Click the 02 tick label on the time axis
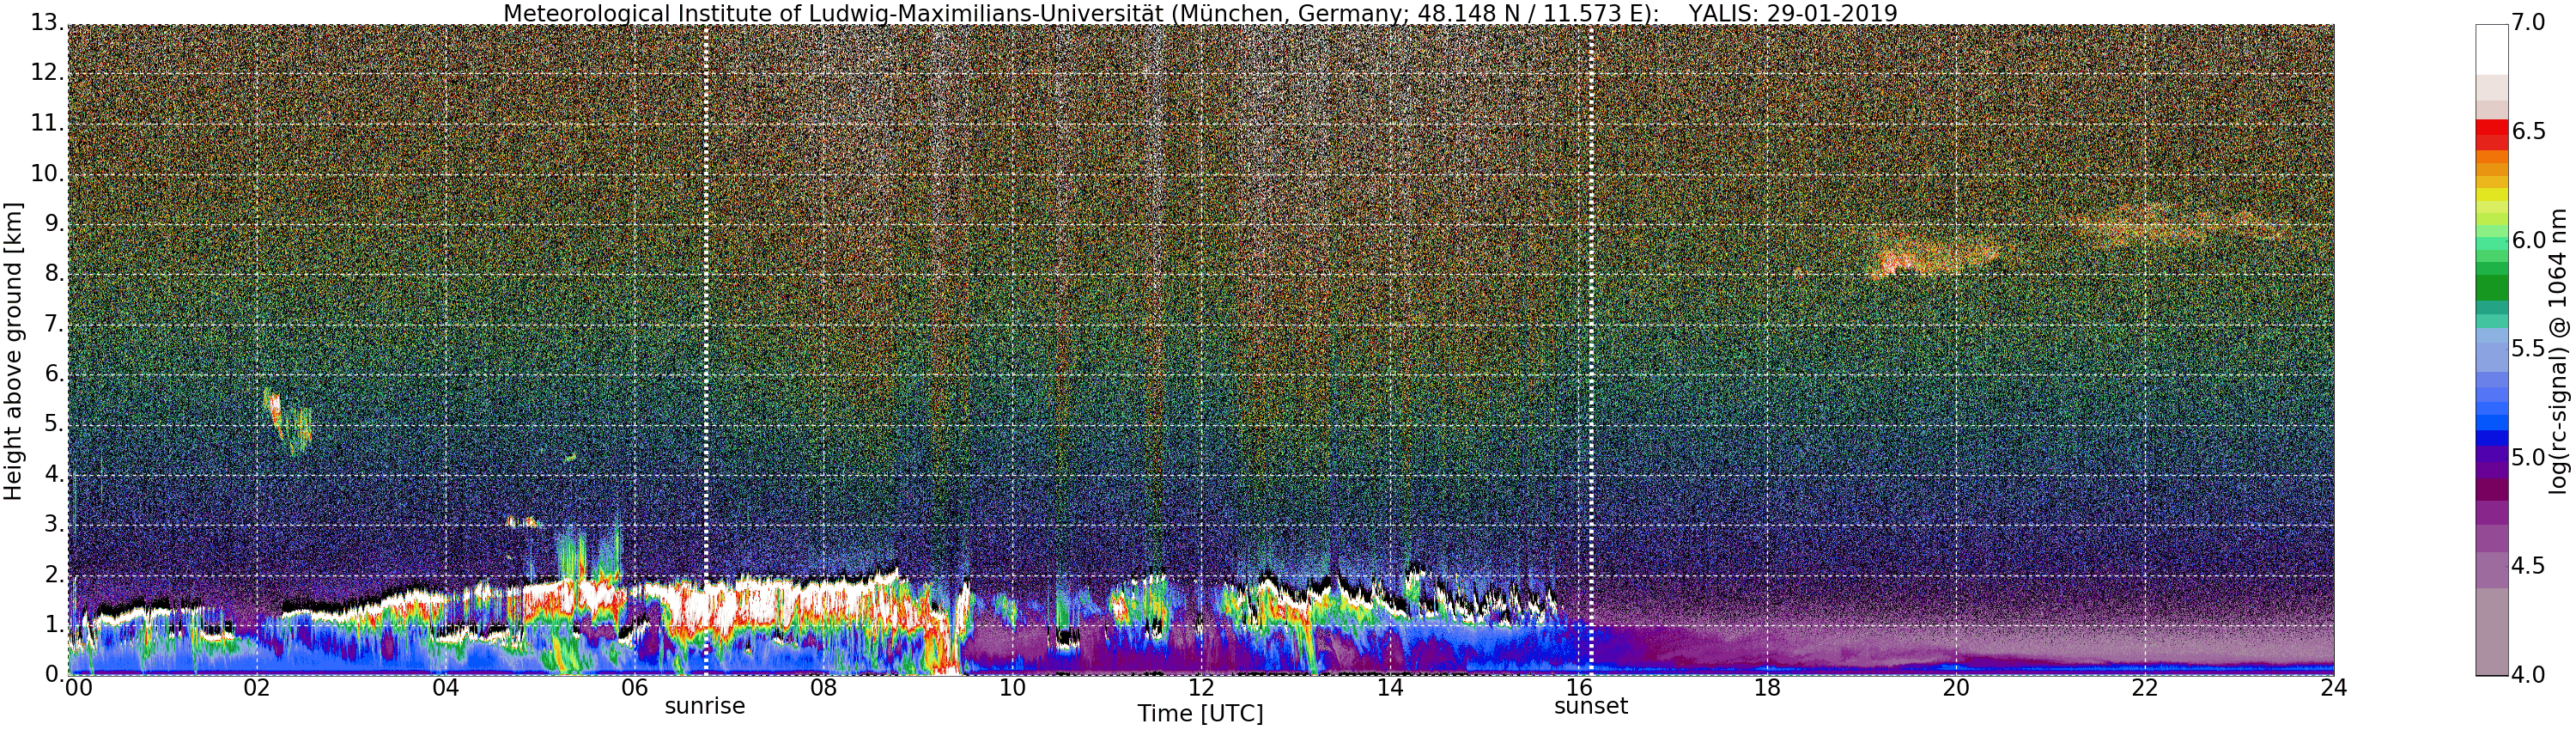Image resolution: width=2576 pixels, height=730 pixels. pyautogui.click(x=257, y=688)
